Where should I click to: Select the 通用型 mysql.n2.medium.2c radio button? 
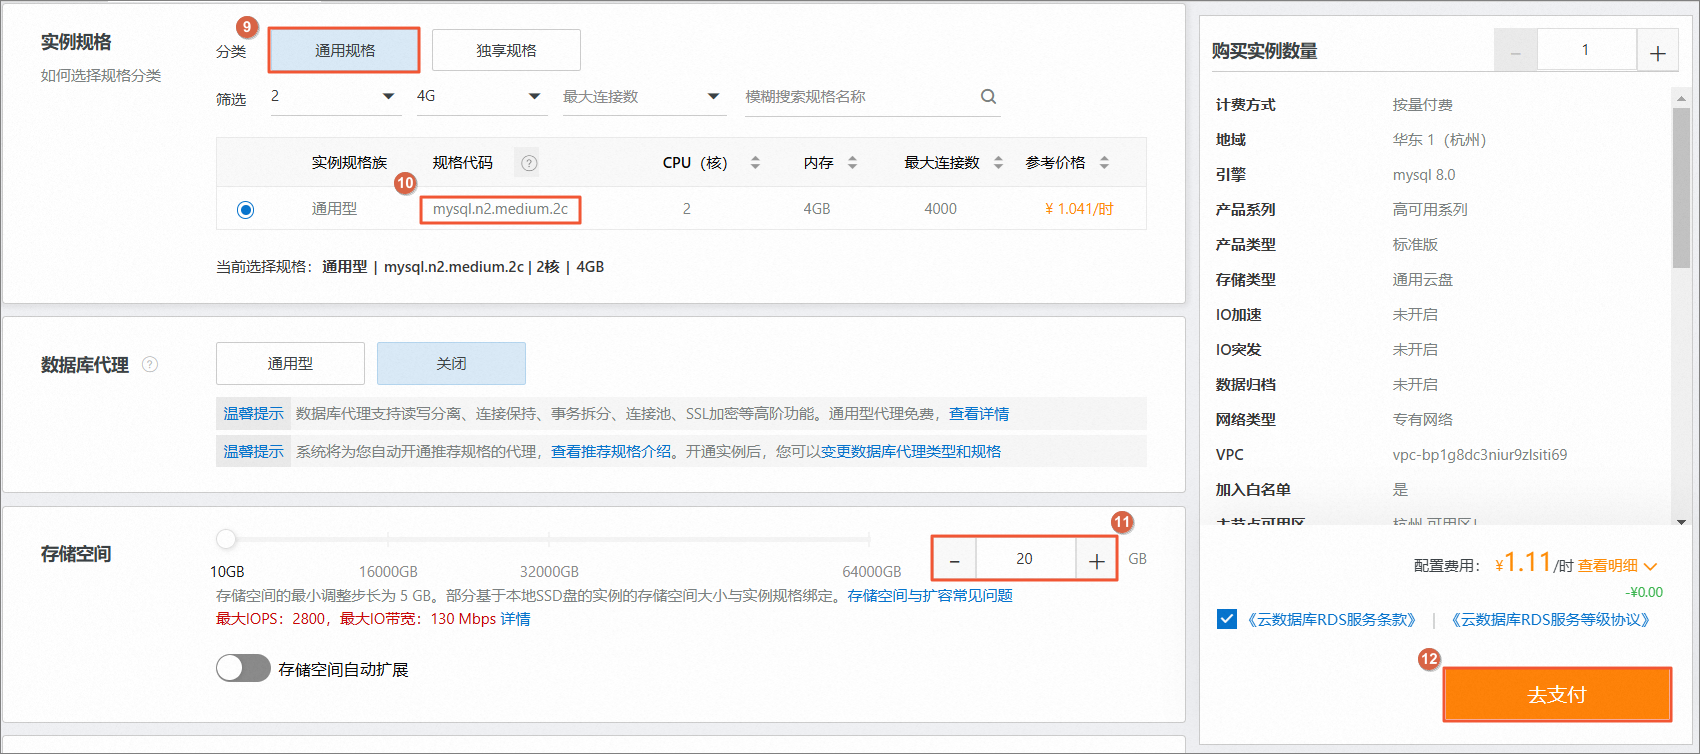coord(245,209)
